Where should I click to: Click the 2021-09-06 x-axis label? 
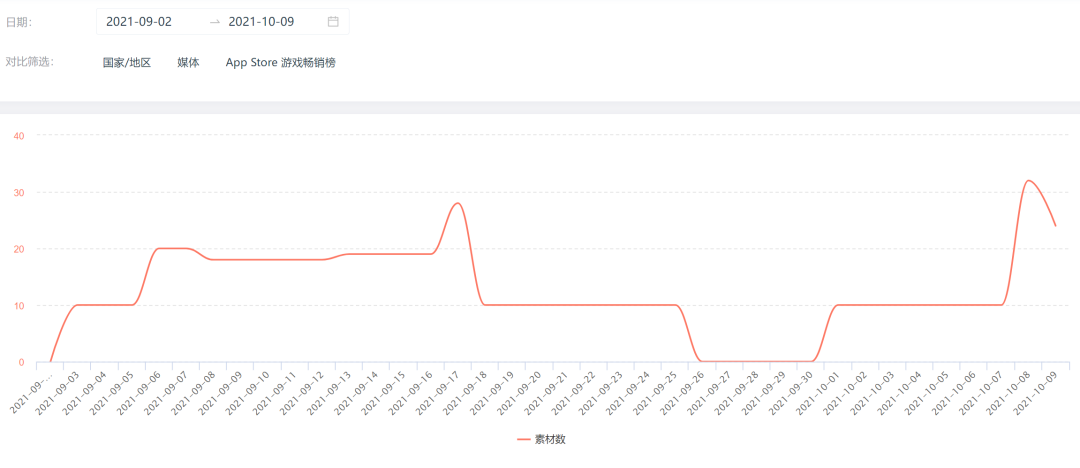(139, 390)
